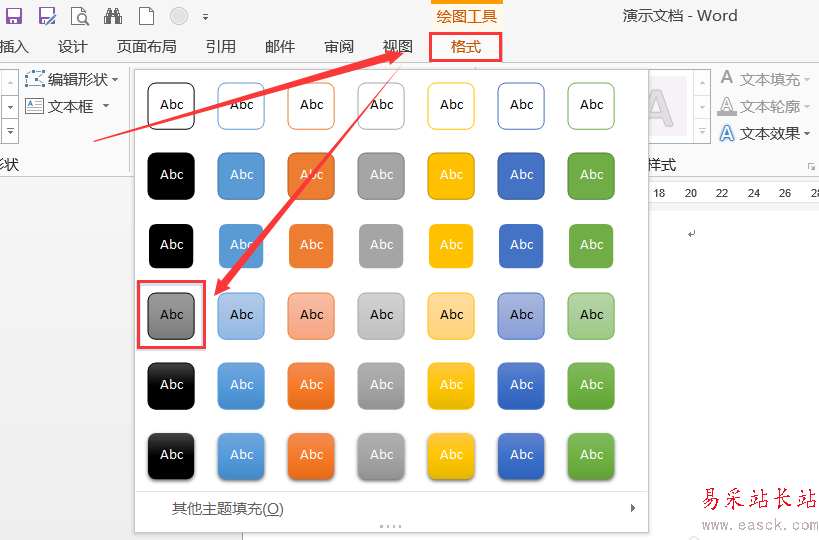Pick white style with green outline

pos(591,106)
